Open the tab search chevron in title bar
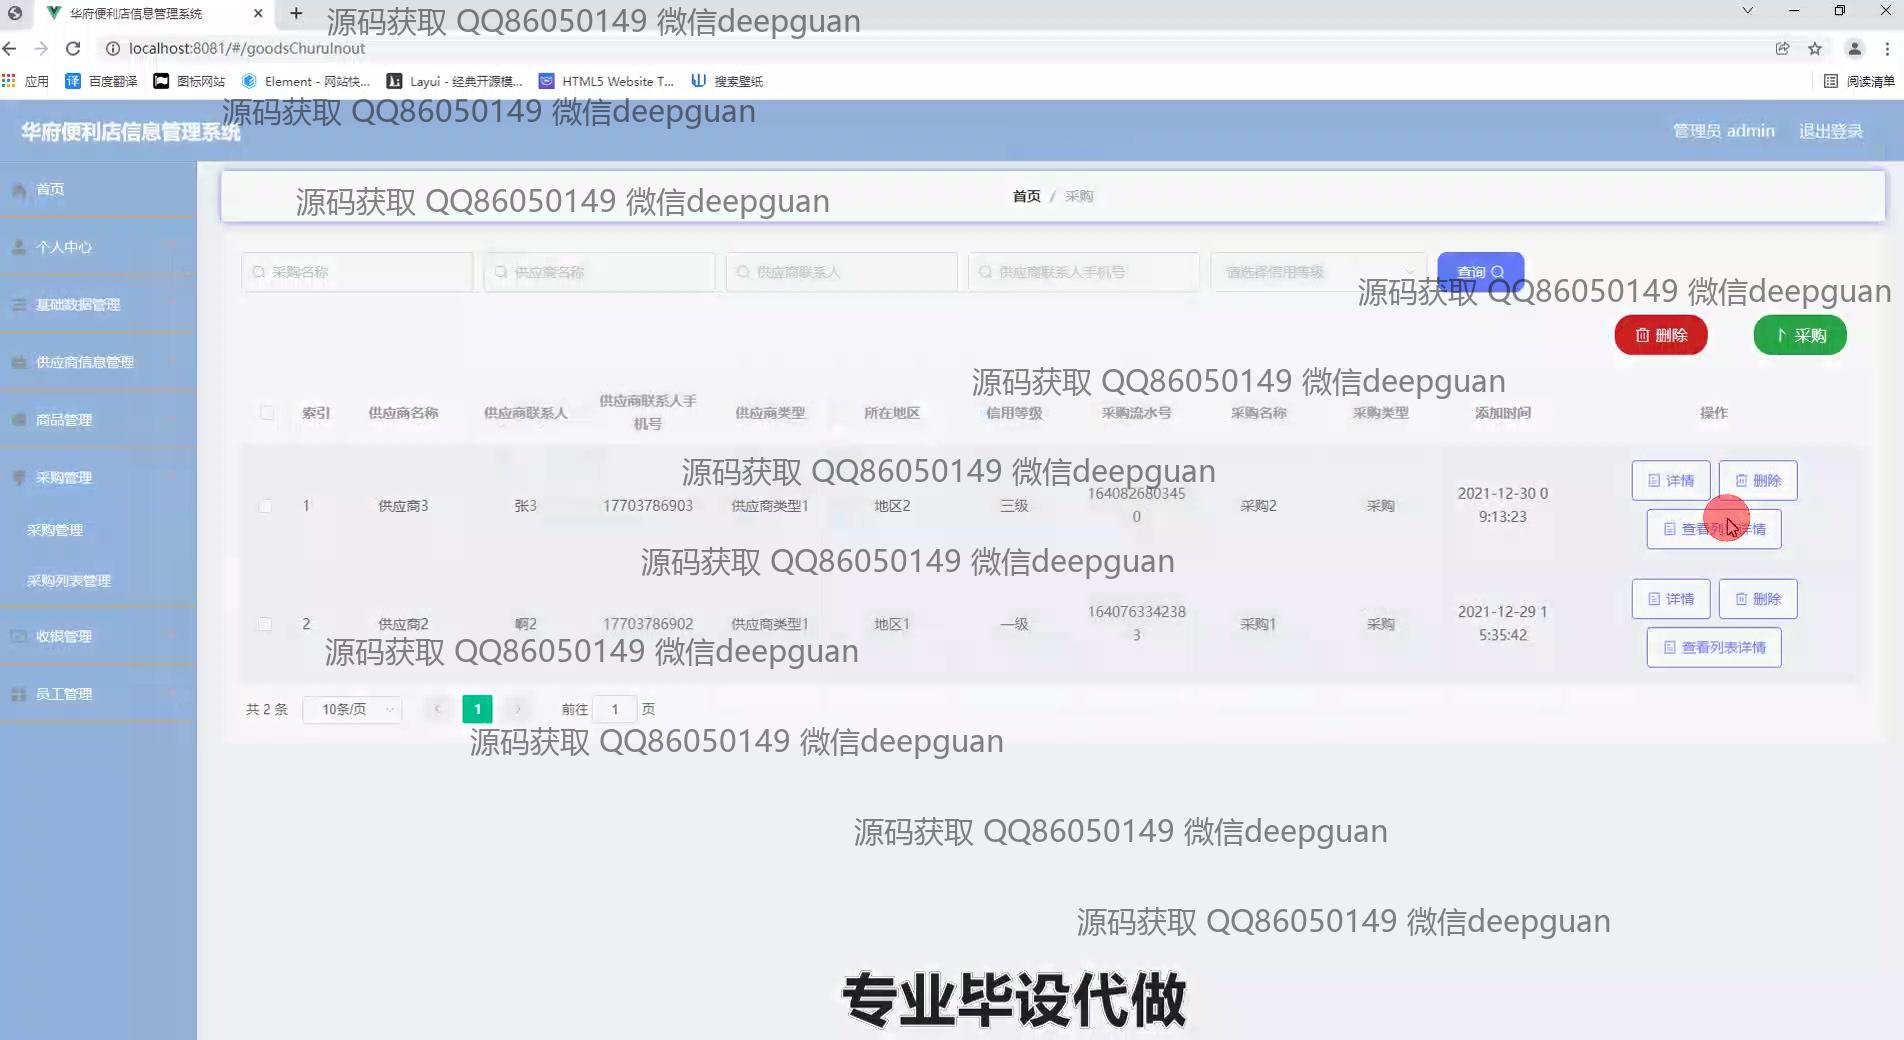This screenshot has height=1040, width=1904. click(x=1747, y=11)
